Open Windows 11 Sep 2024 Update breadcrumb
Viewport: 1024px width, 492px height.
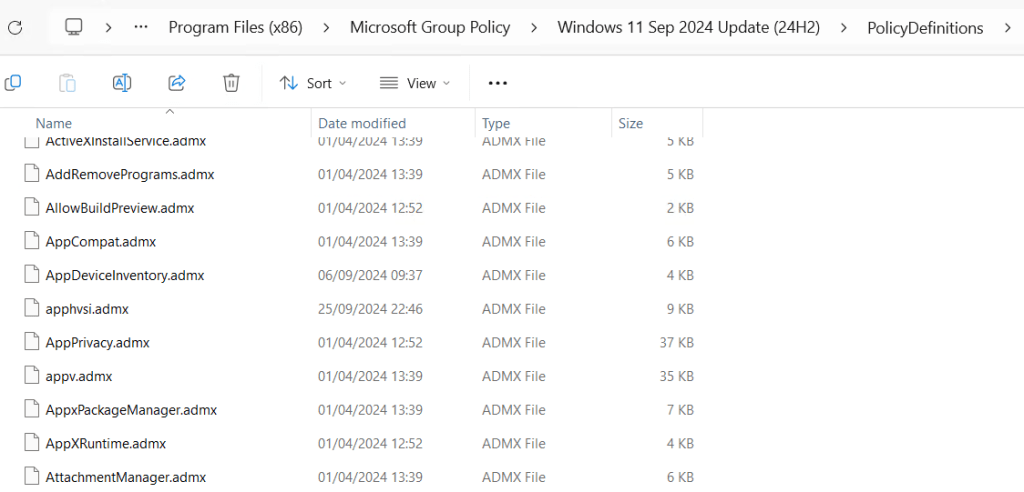(688, 28)
